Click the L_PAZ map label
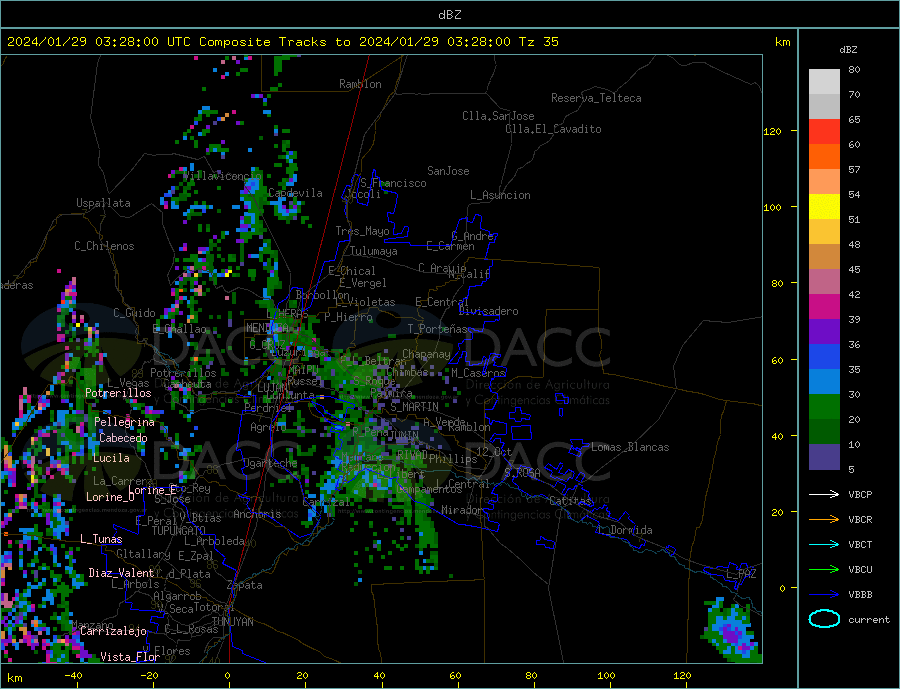The width and height of the screenshot is (900, 689). [x=741, y=574]
